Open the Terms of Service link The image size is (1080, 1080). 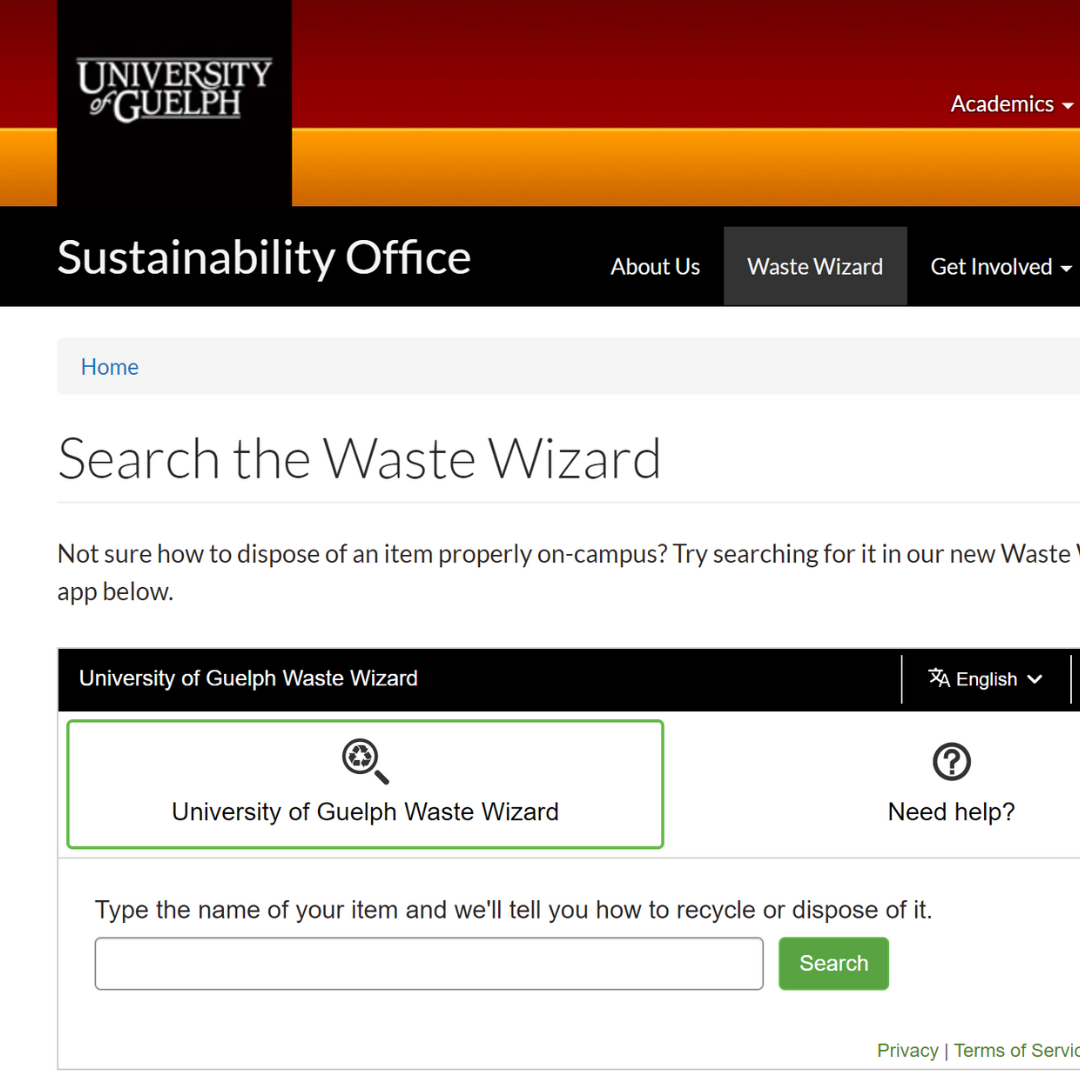(1017, 1050)
